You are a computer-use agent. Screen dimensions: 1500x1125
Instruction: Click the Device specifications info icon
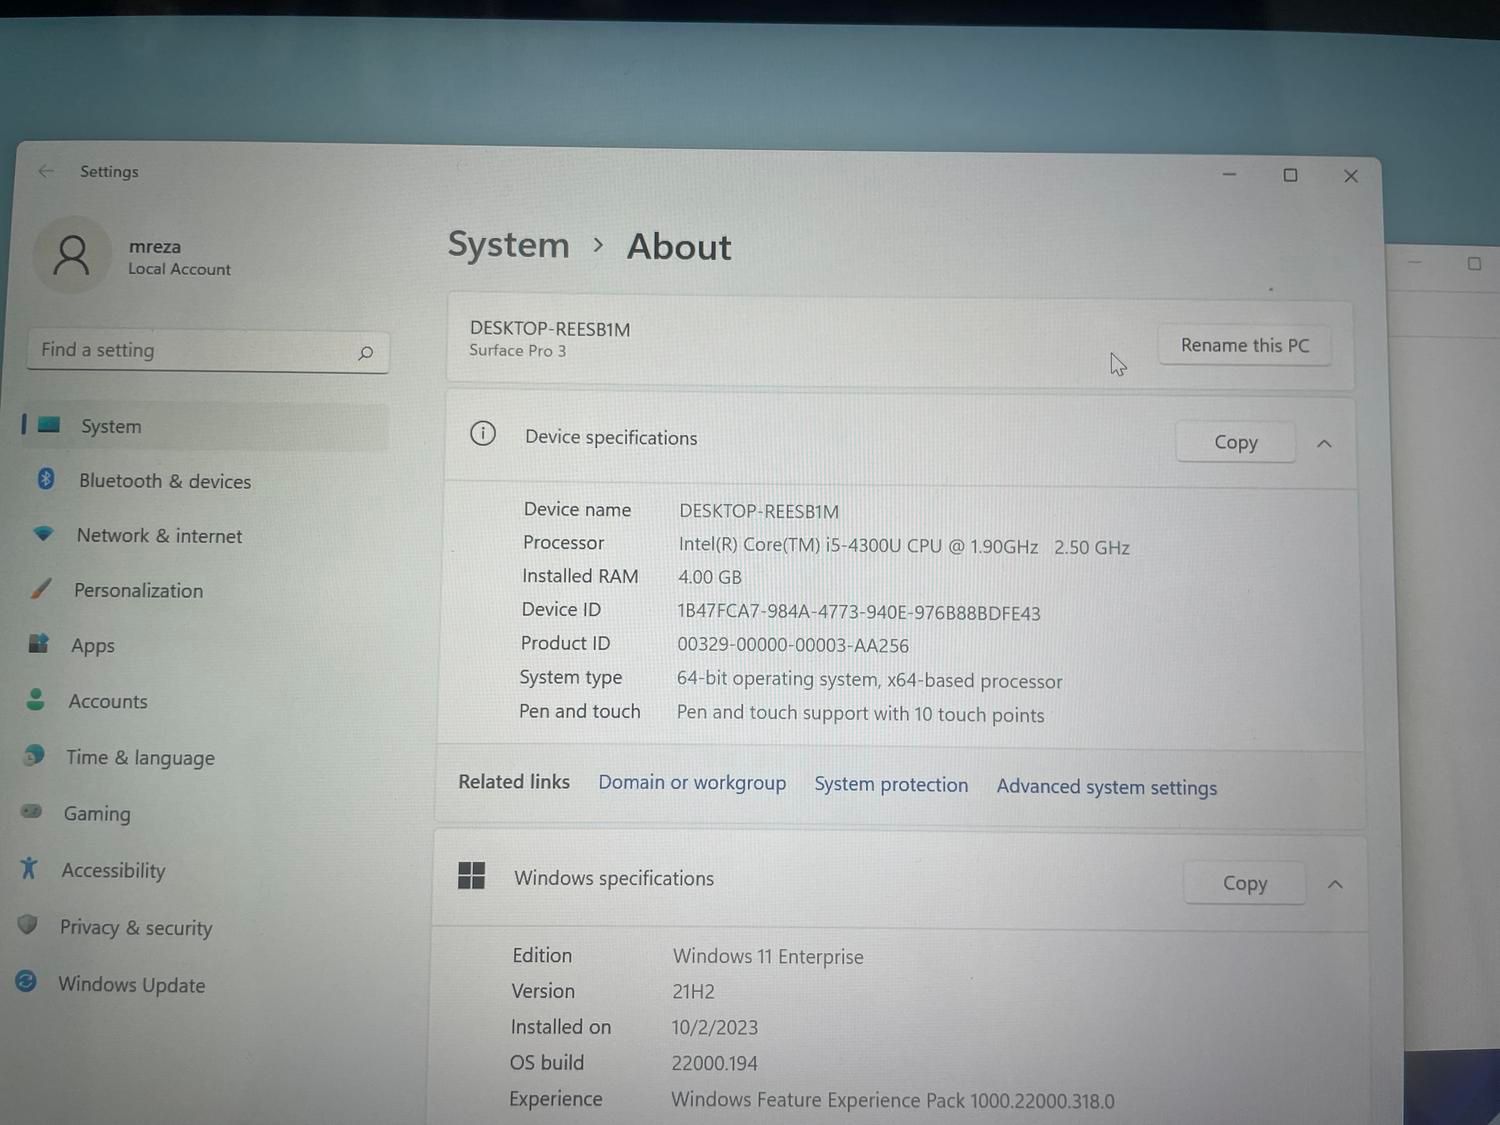click(483, 433)
